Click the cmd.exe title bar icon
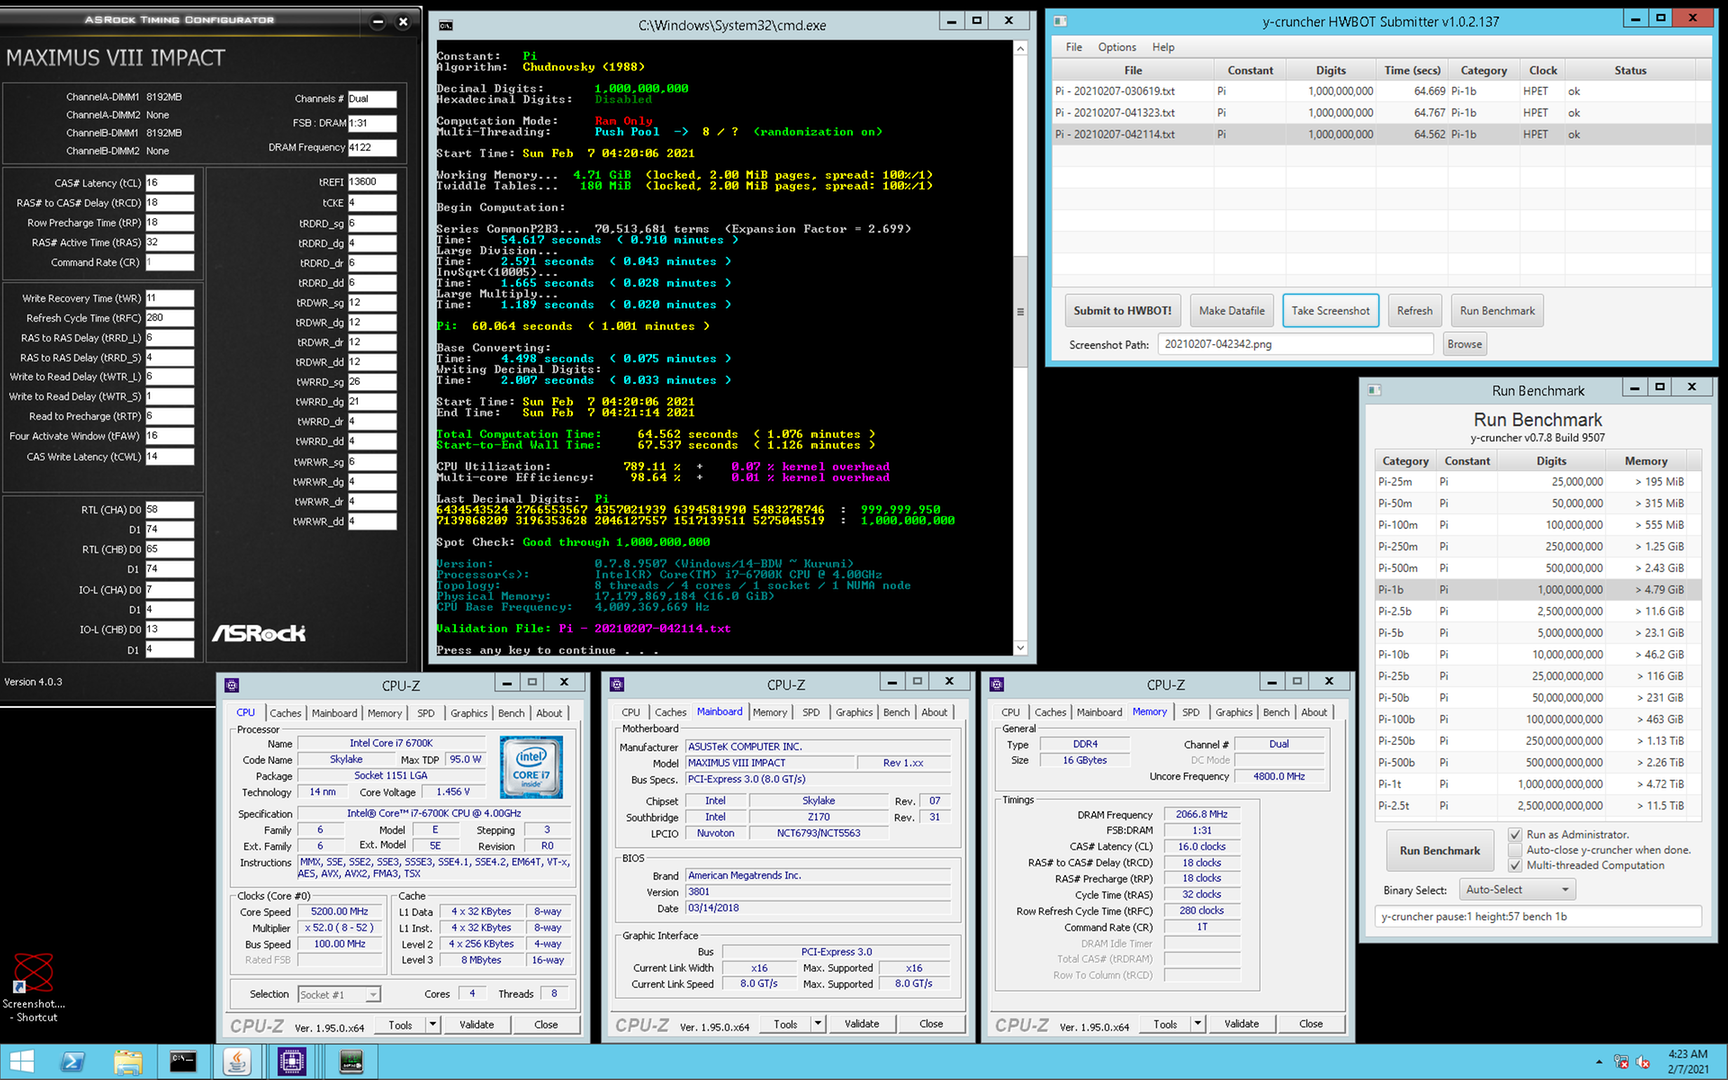 (x=446, y=25)
